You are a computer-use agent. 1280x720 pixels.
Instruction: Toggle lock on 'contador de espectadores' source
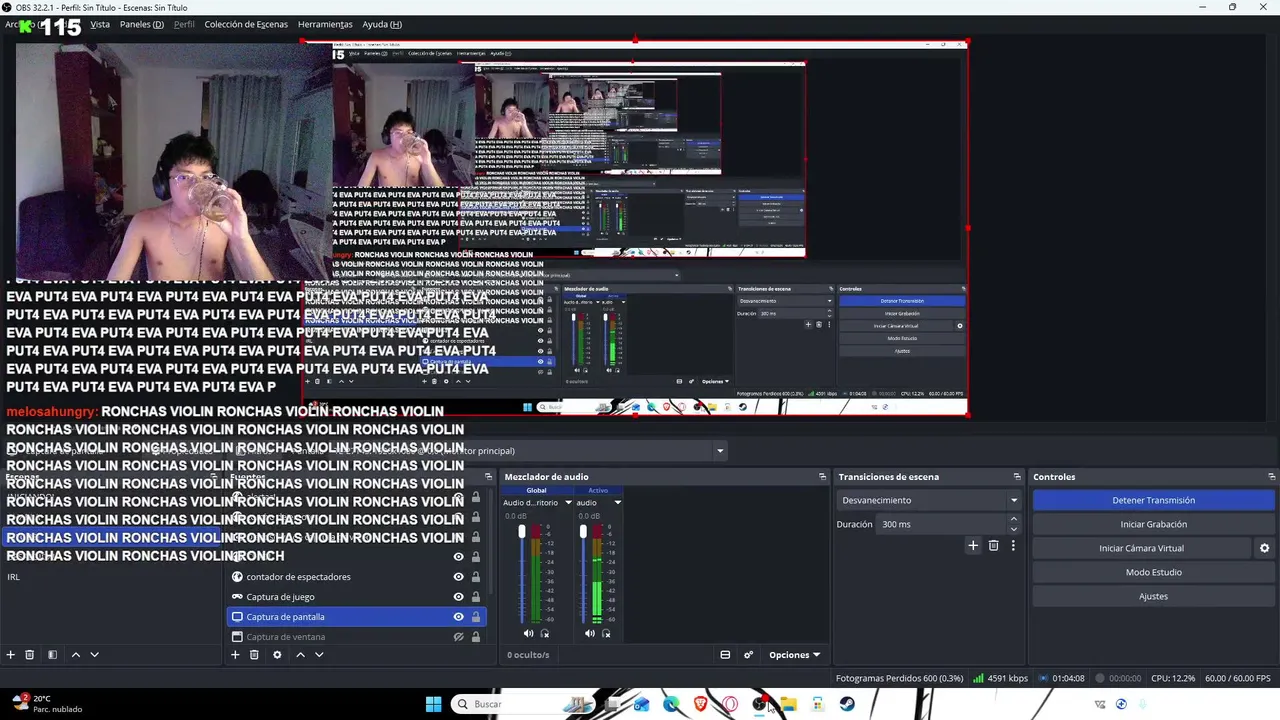(x=476, y=577)
